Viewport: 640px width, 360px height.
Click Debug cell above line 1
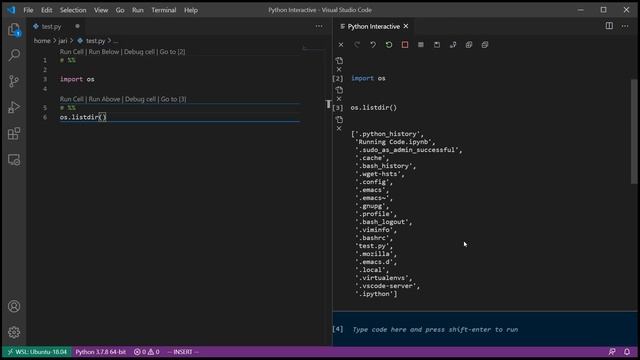(139, 52)
